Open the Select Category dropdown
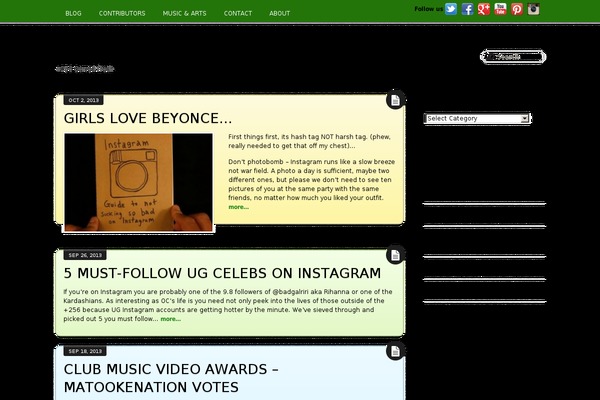This screenshot has height=400, width=600. pyautogui.click(x=478, y=119)
